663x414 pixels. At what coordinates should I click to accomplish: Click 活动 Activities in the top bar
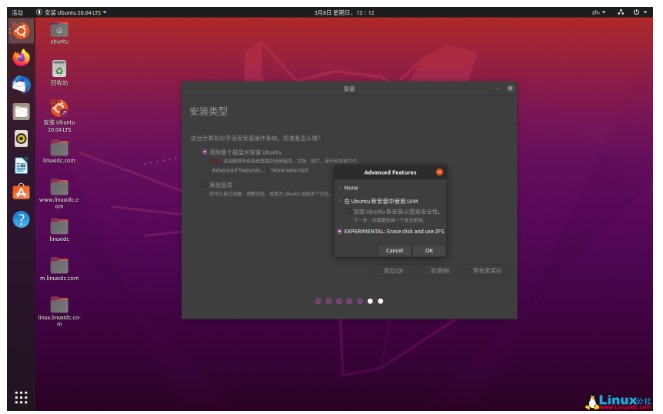point(17,12)
